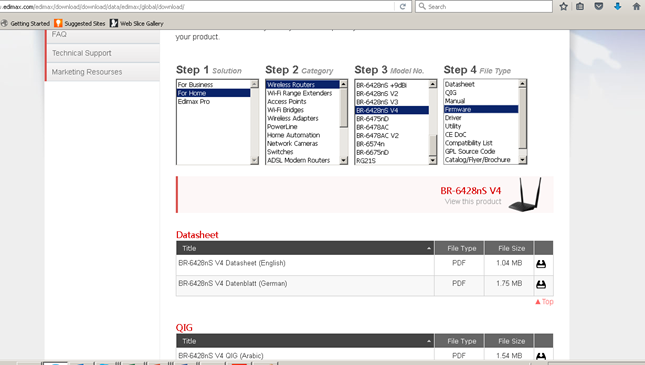Sort Datasheet table by File Size
Image resolution: width=645 pixels, height=365 pixels.
tap(509, 248)
